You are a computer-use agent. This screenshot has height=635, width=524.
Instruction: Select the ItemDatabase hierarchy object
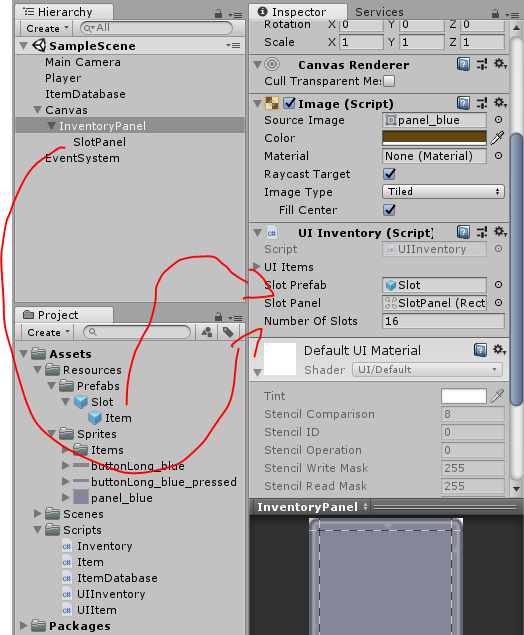85,94
